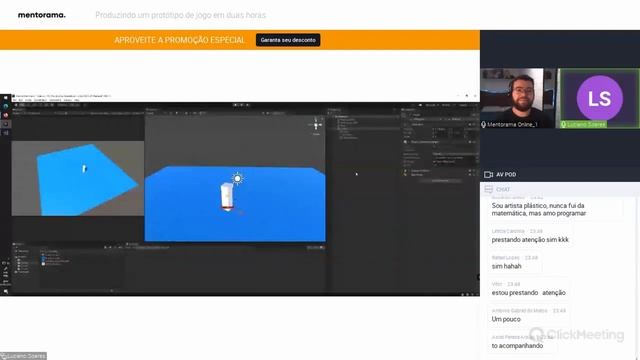This screenshot has width=640, height=360.
Task: Click the Garanta seu desconto button
Action: [288, 40]
